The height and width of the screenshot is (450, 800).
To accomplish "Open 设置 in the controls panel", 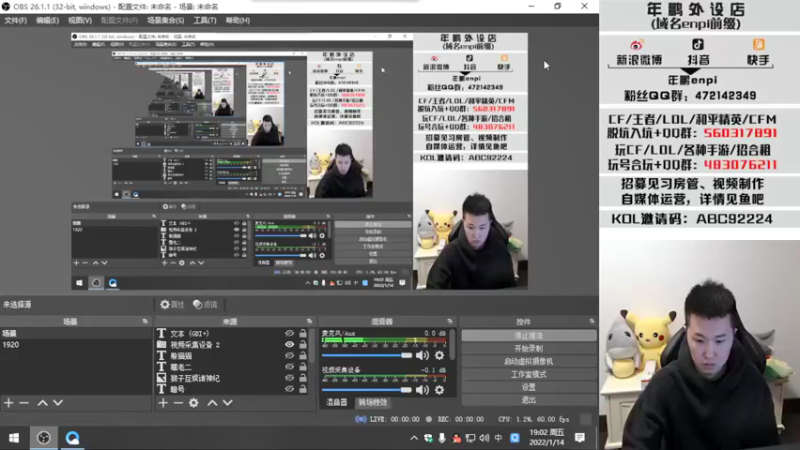I will (529, 387).
